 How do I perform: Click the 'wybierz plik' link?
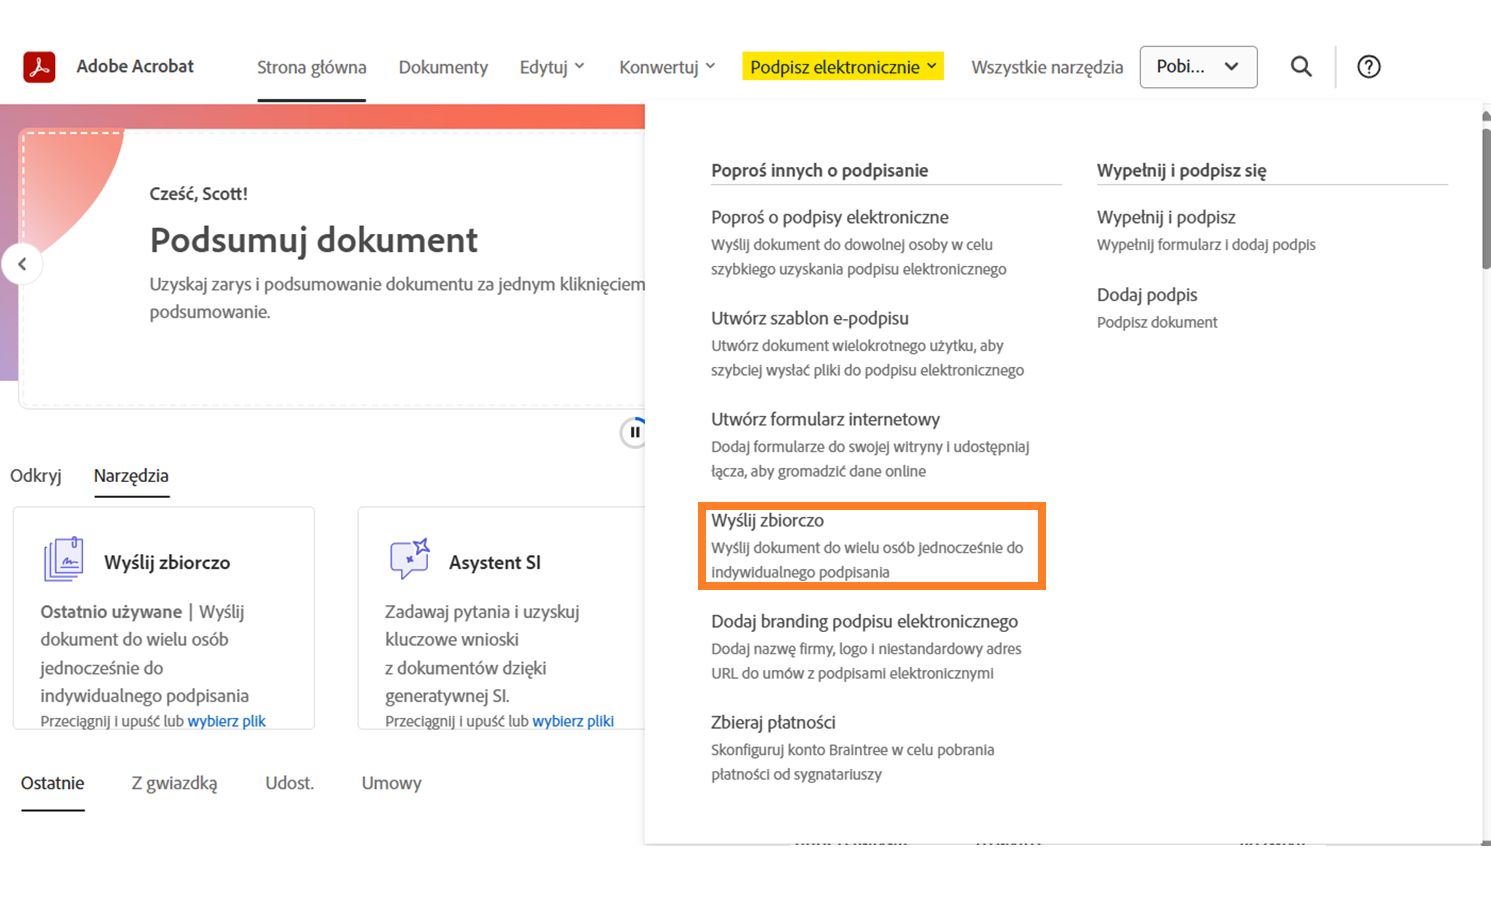227,721
